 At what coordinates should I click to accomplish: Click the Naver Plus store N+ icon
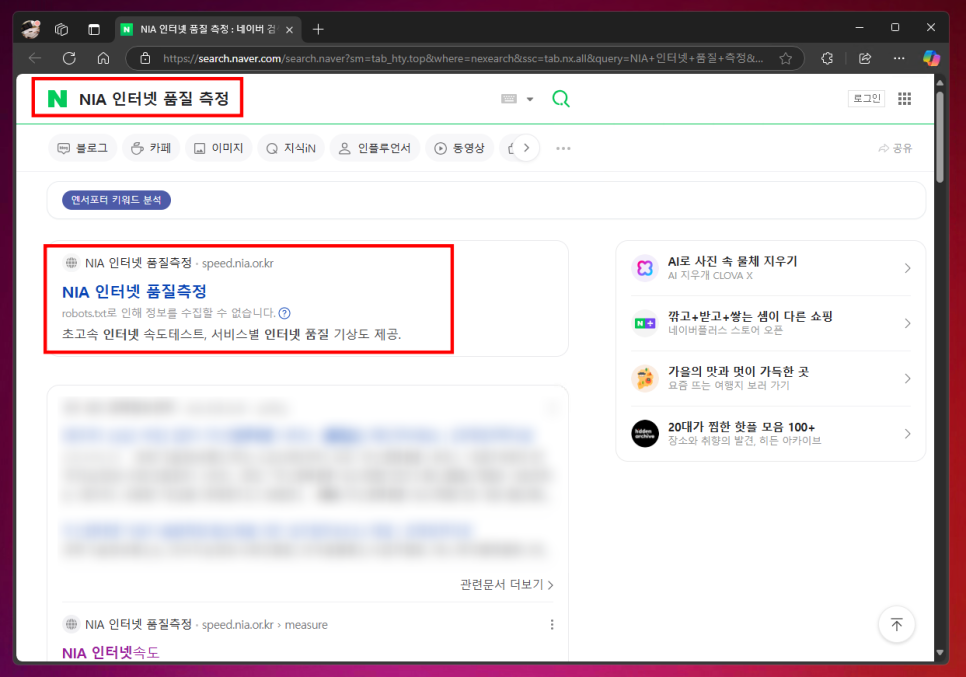tap(645, 323)
